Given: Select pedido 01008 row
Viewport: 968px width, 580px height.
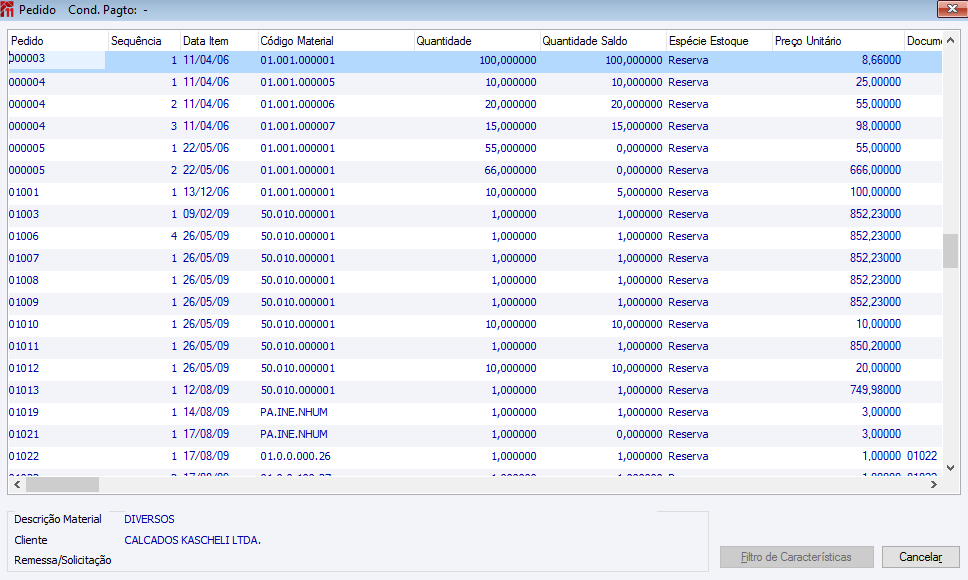Looking at the screenshot, I should [x=475, y=280].
